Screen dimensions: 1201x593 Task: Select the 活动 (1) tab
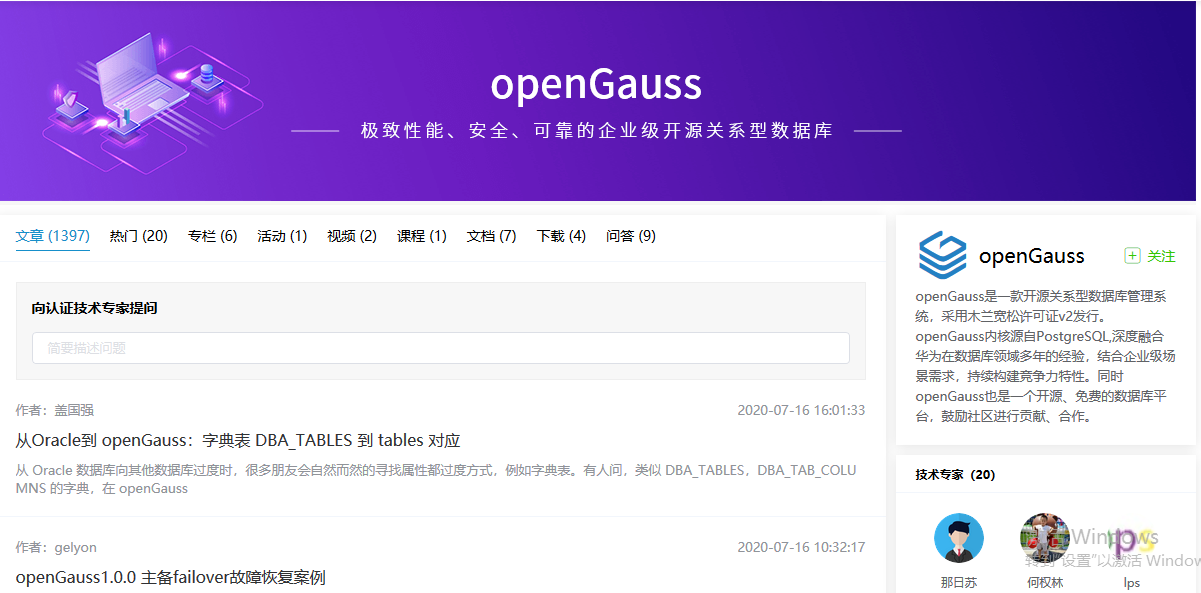282,236
